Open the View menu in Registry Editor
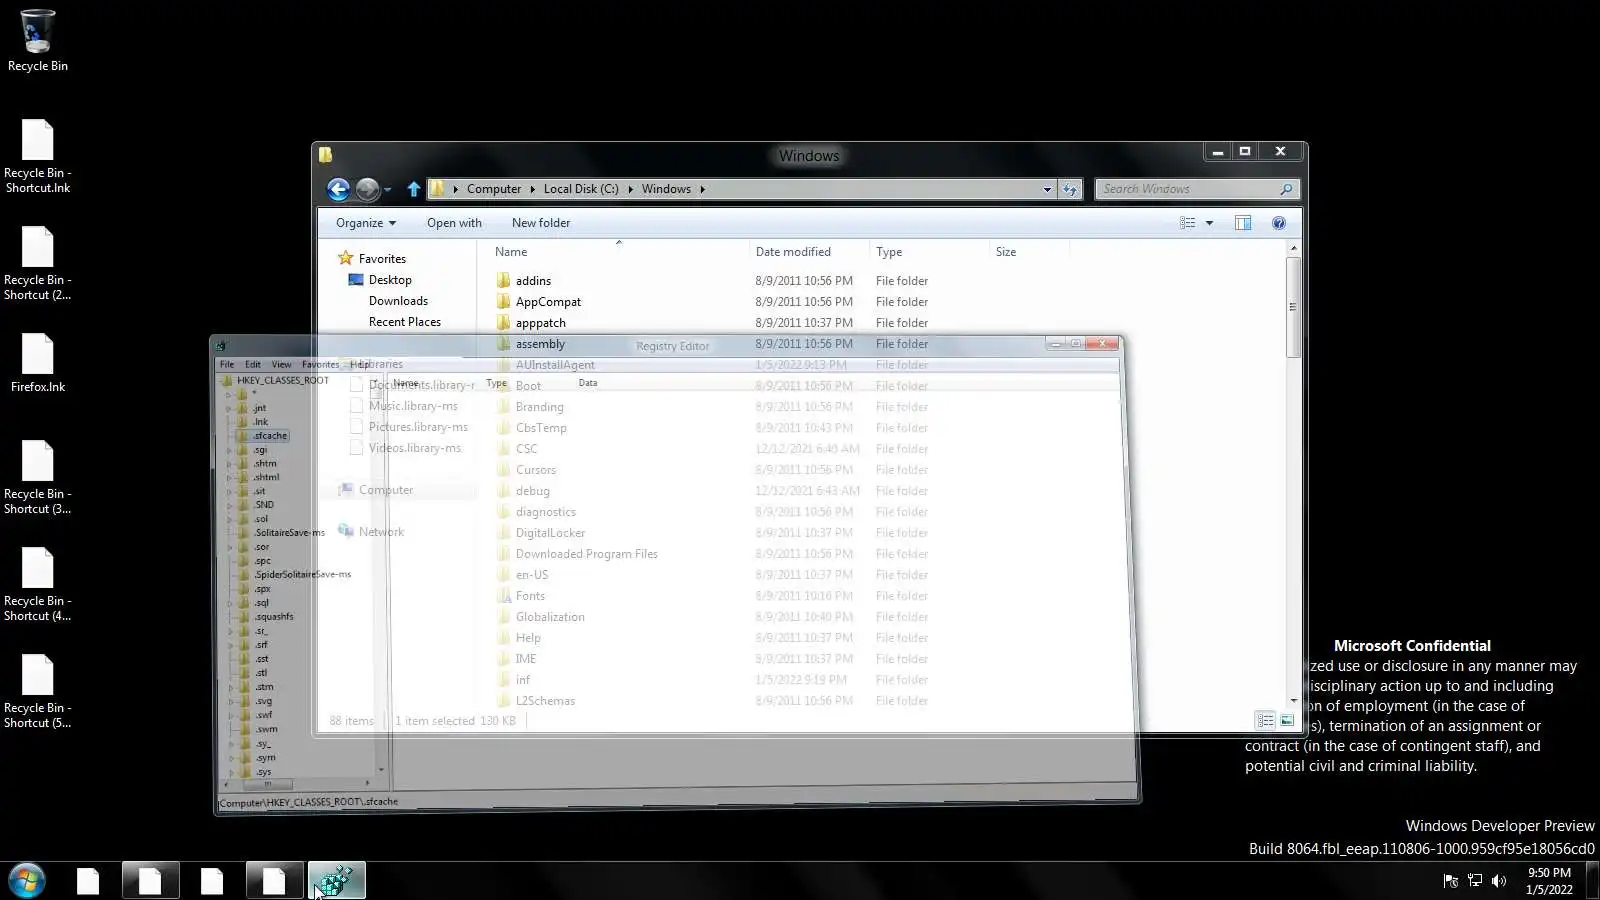 282,364
